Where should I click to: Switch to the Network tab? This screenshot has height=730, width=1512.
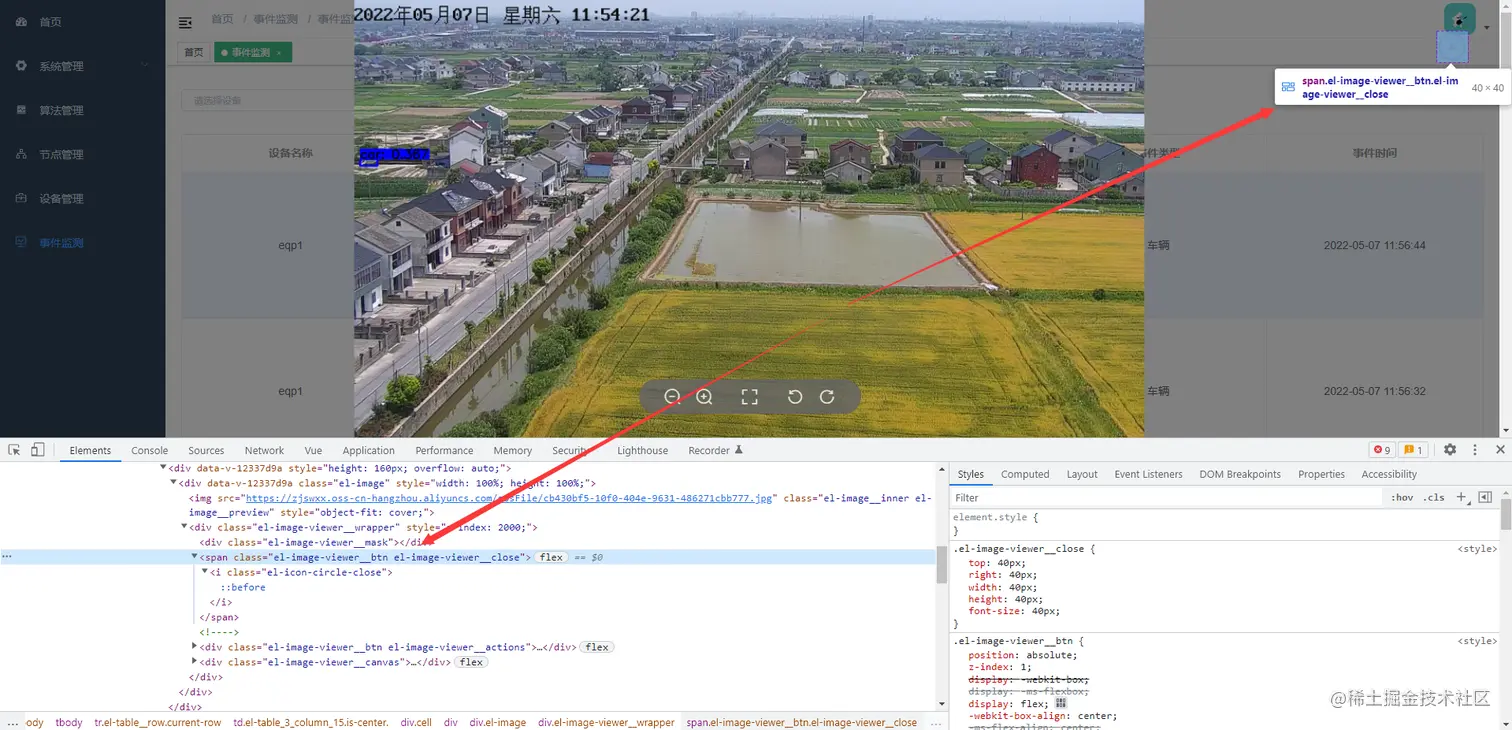(x=264, y=450)
